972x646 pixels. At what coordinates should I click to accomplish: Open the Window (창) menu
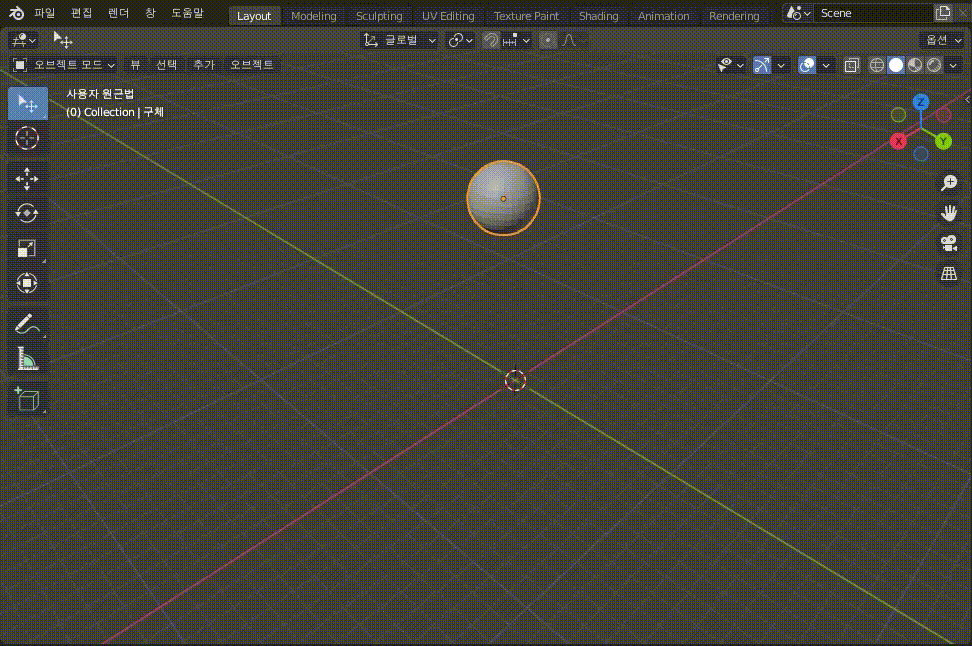click(150, 13)
